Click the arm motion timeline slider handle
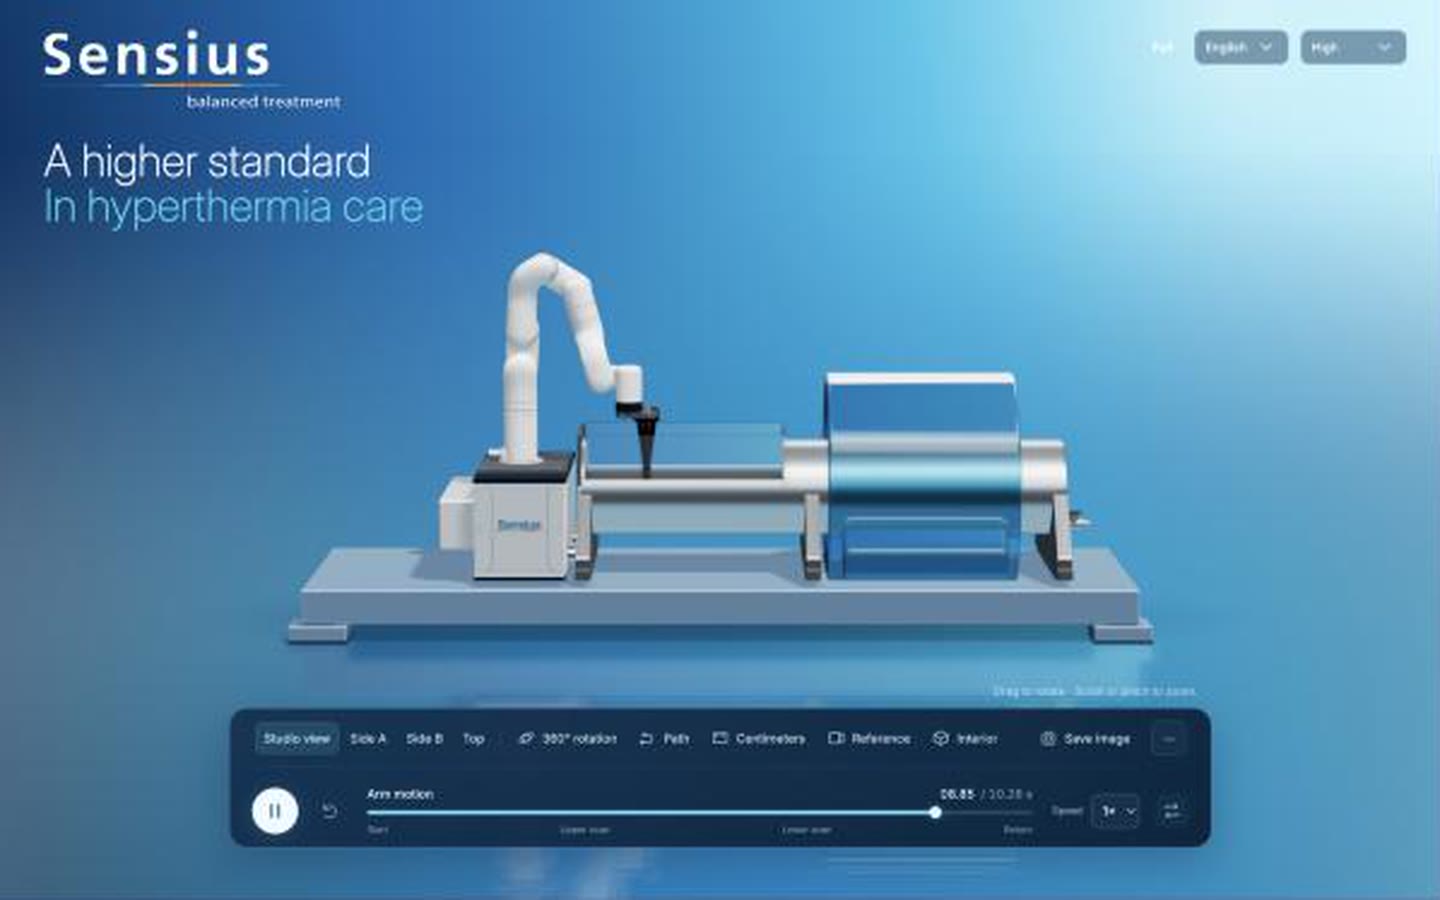1440x900 pixels. [935, 813]
